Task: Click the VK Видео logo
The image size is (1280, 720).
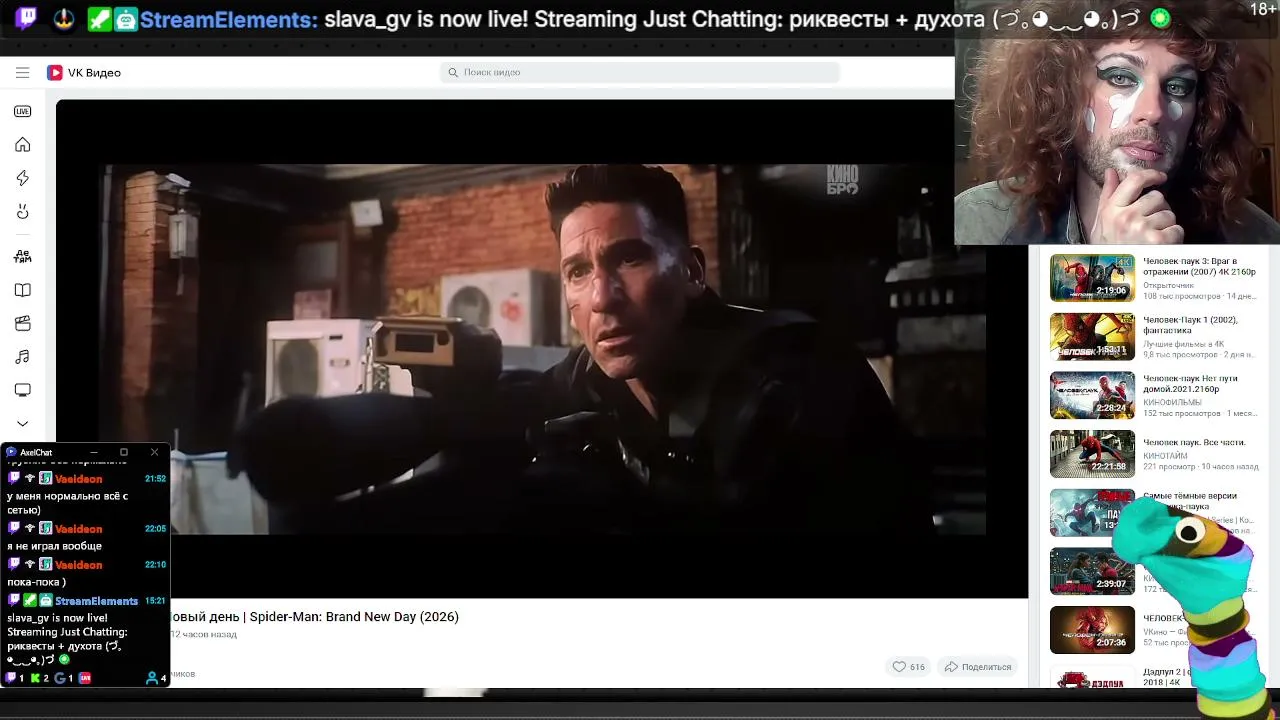Action: pos(84,73)
